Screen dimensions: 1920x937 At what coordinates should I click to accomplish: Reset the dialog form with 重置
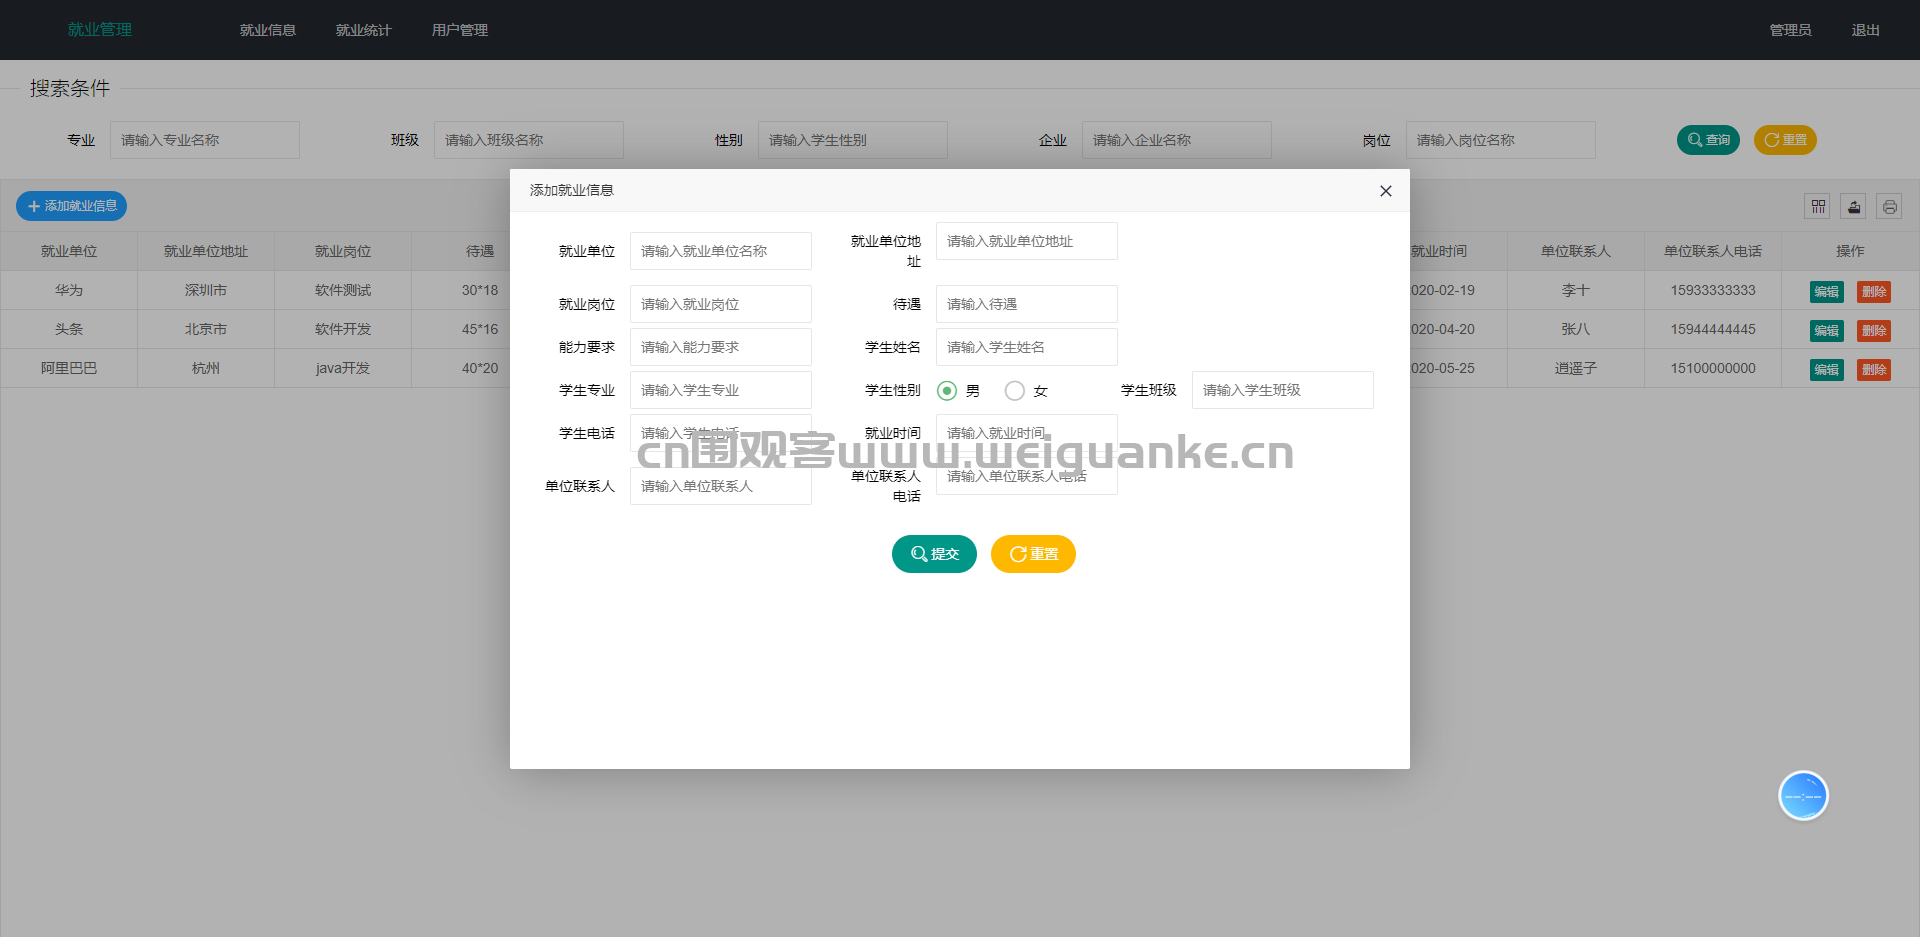(1033, 554)
